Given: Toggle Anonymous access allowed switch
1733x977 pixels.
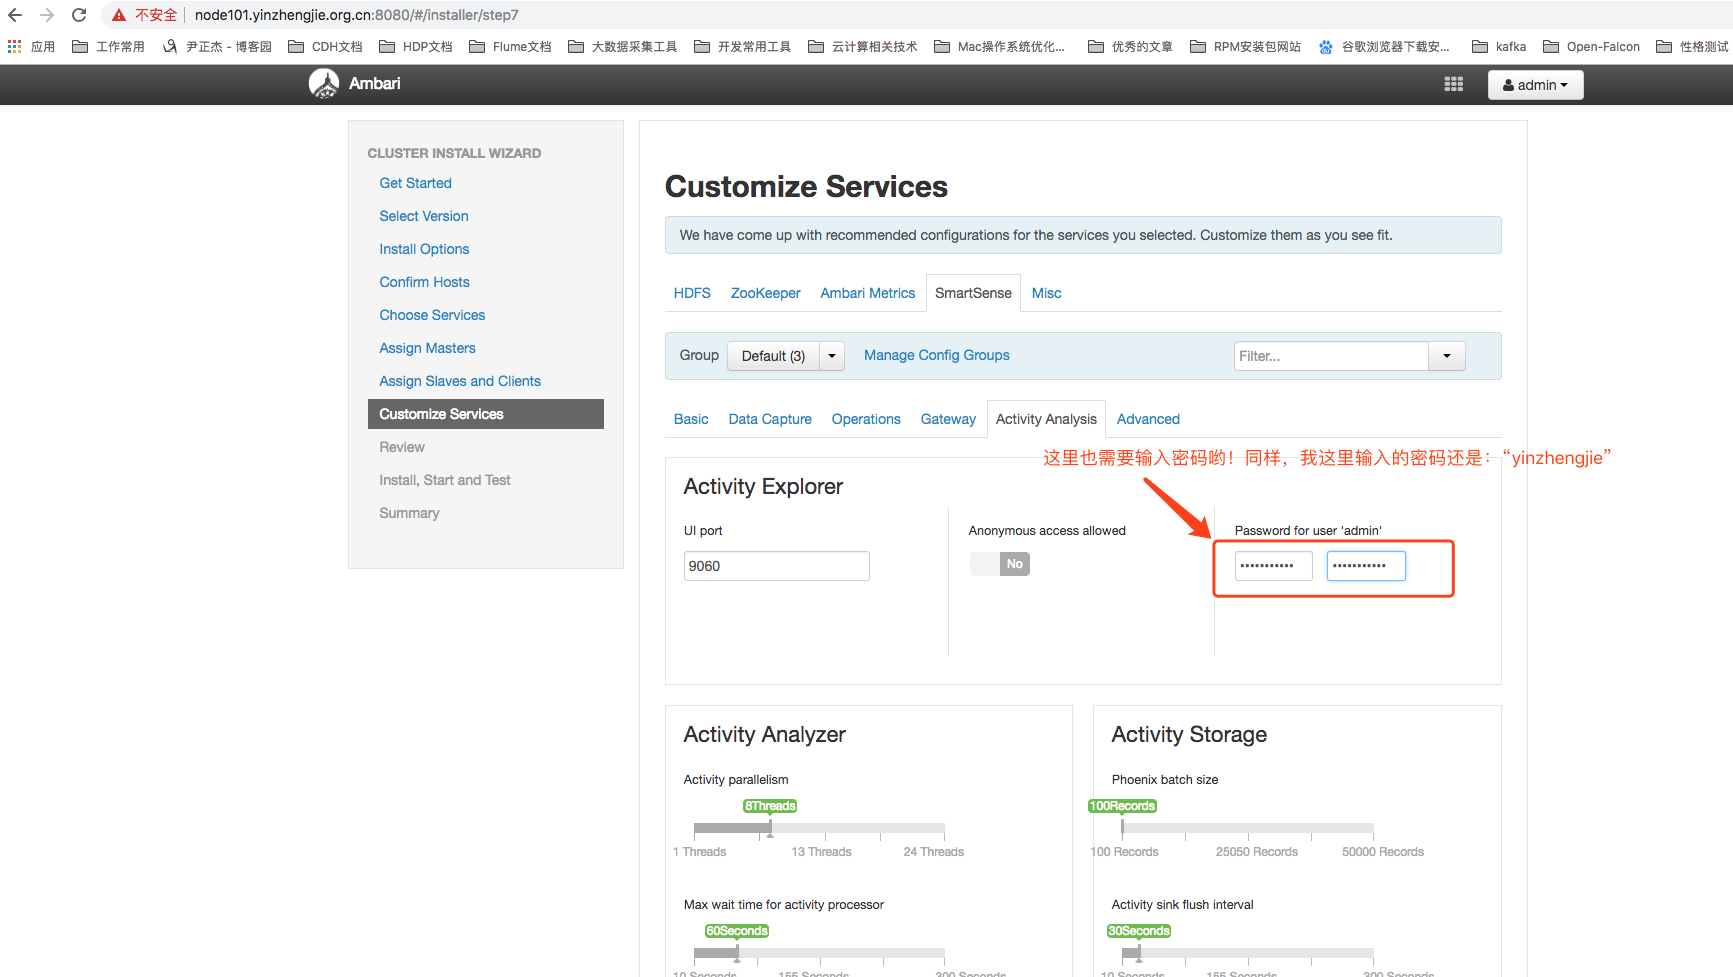Looking at the screenshot, I should 1000,564.
